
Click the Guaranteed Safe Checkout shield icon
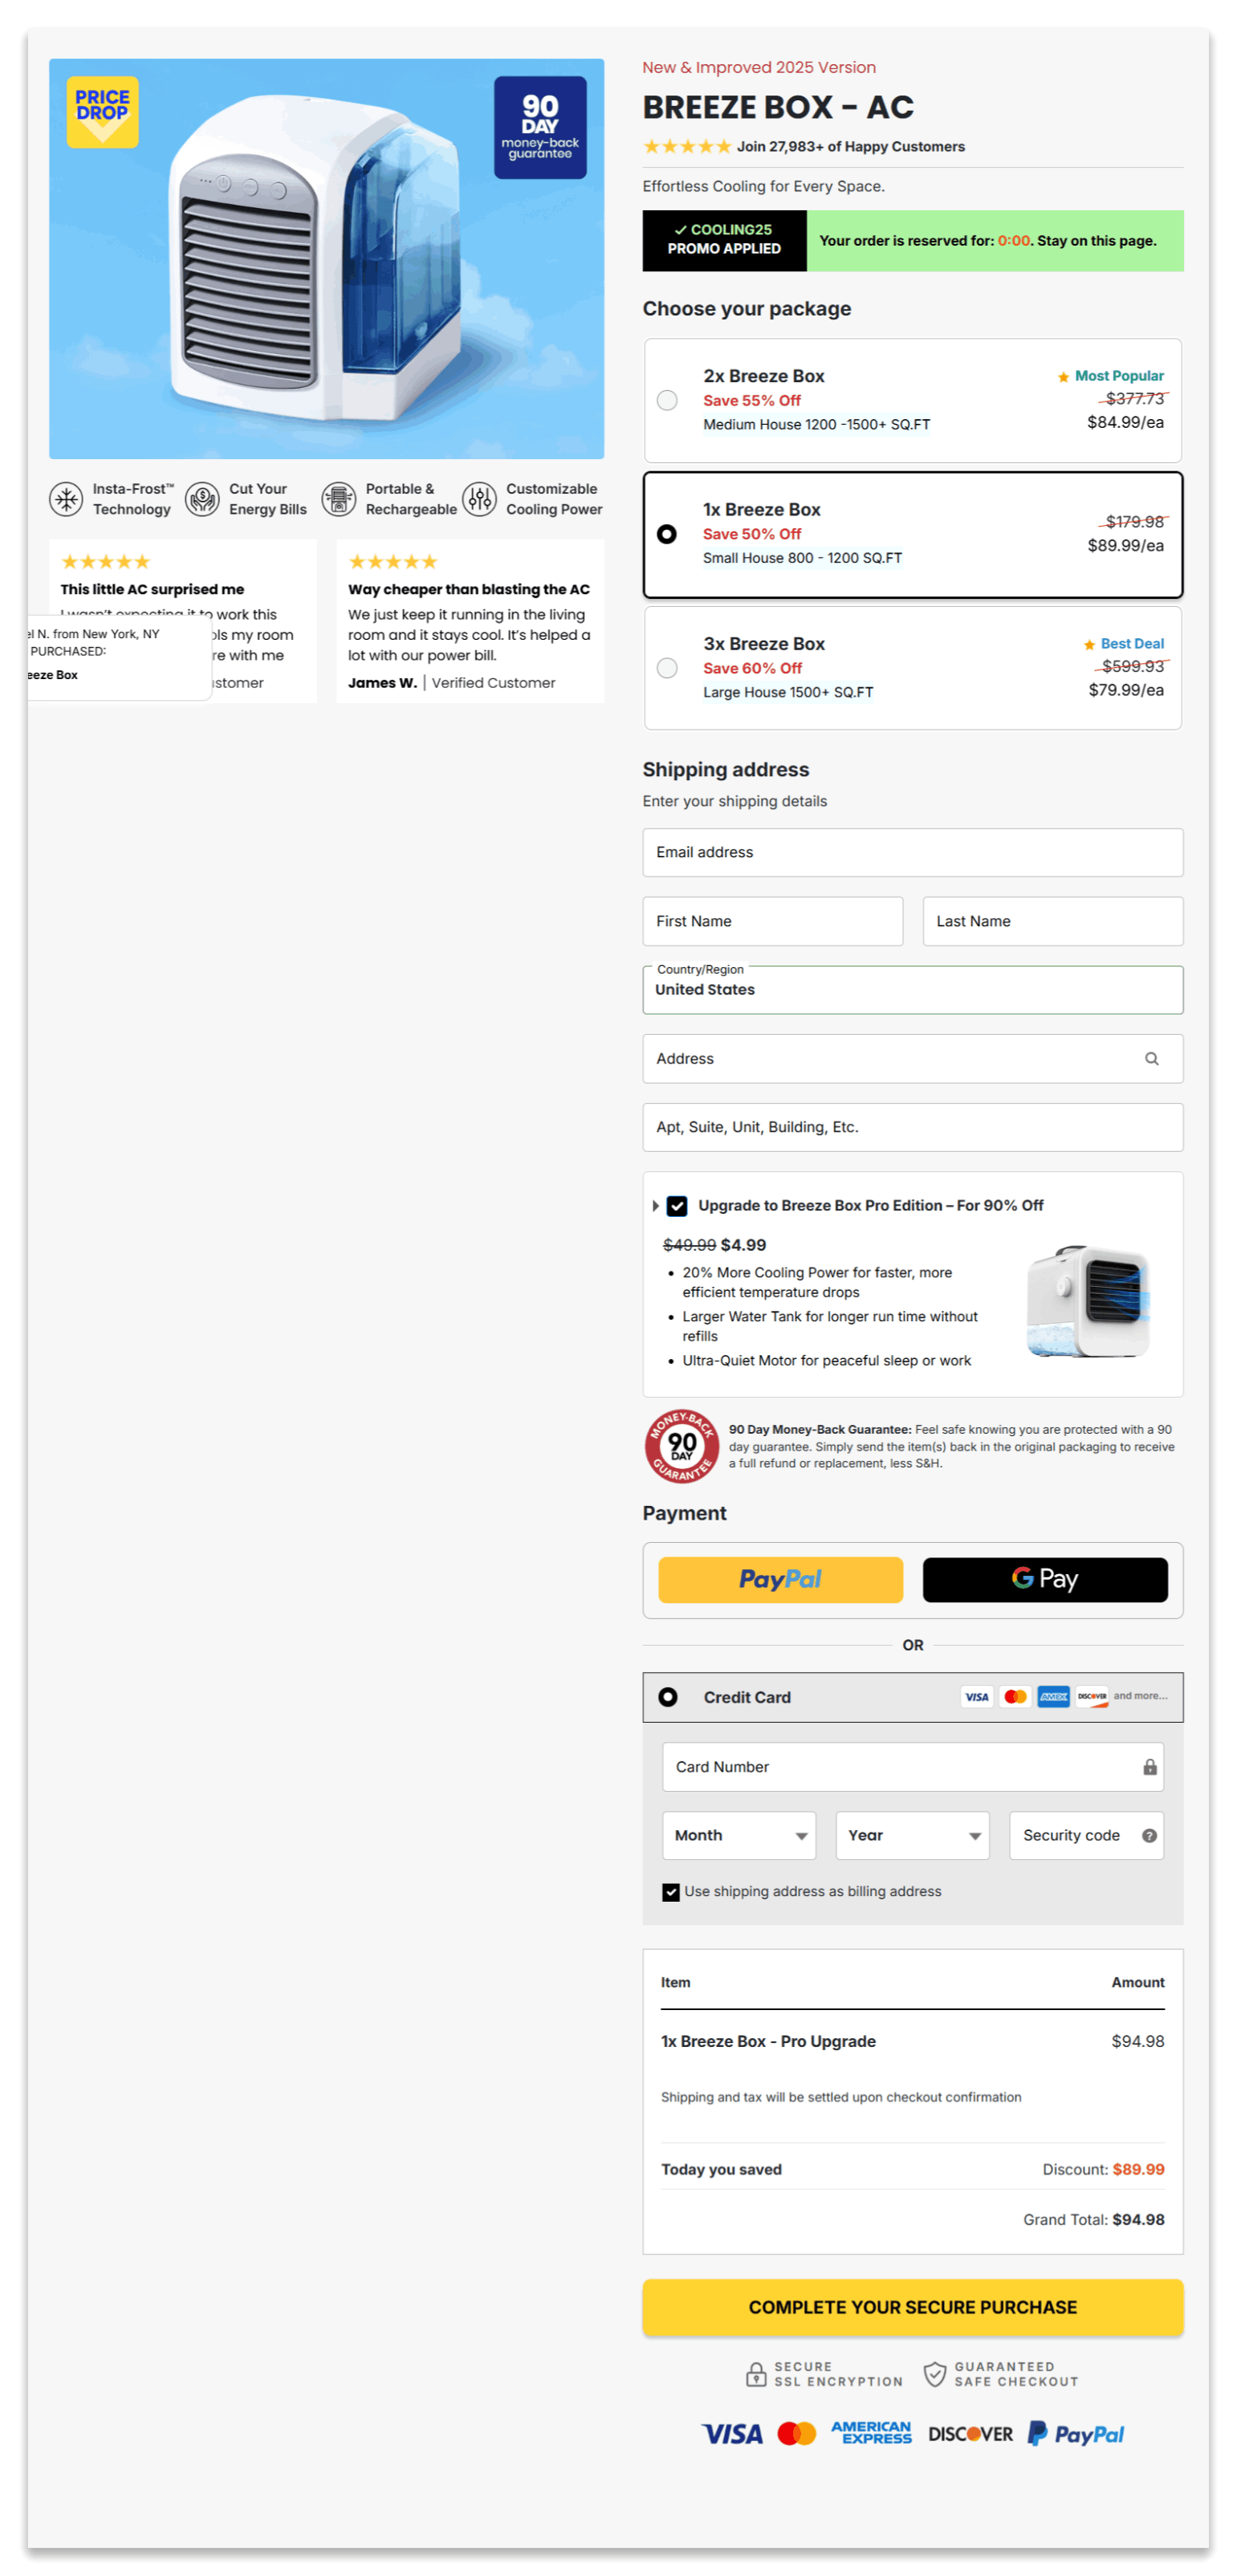coord(934,2374)
